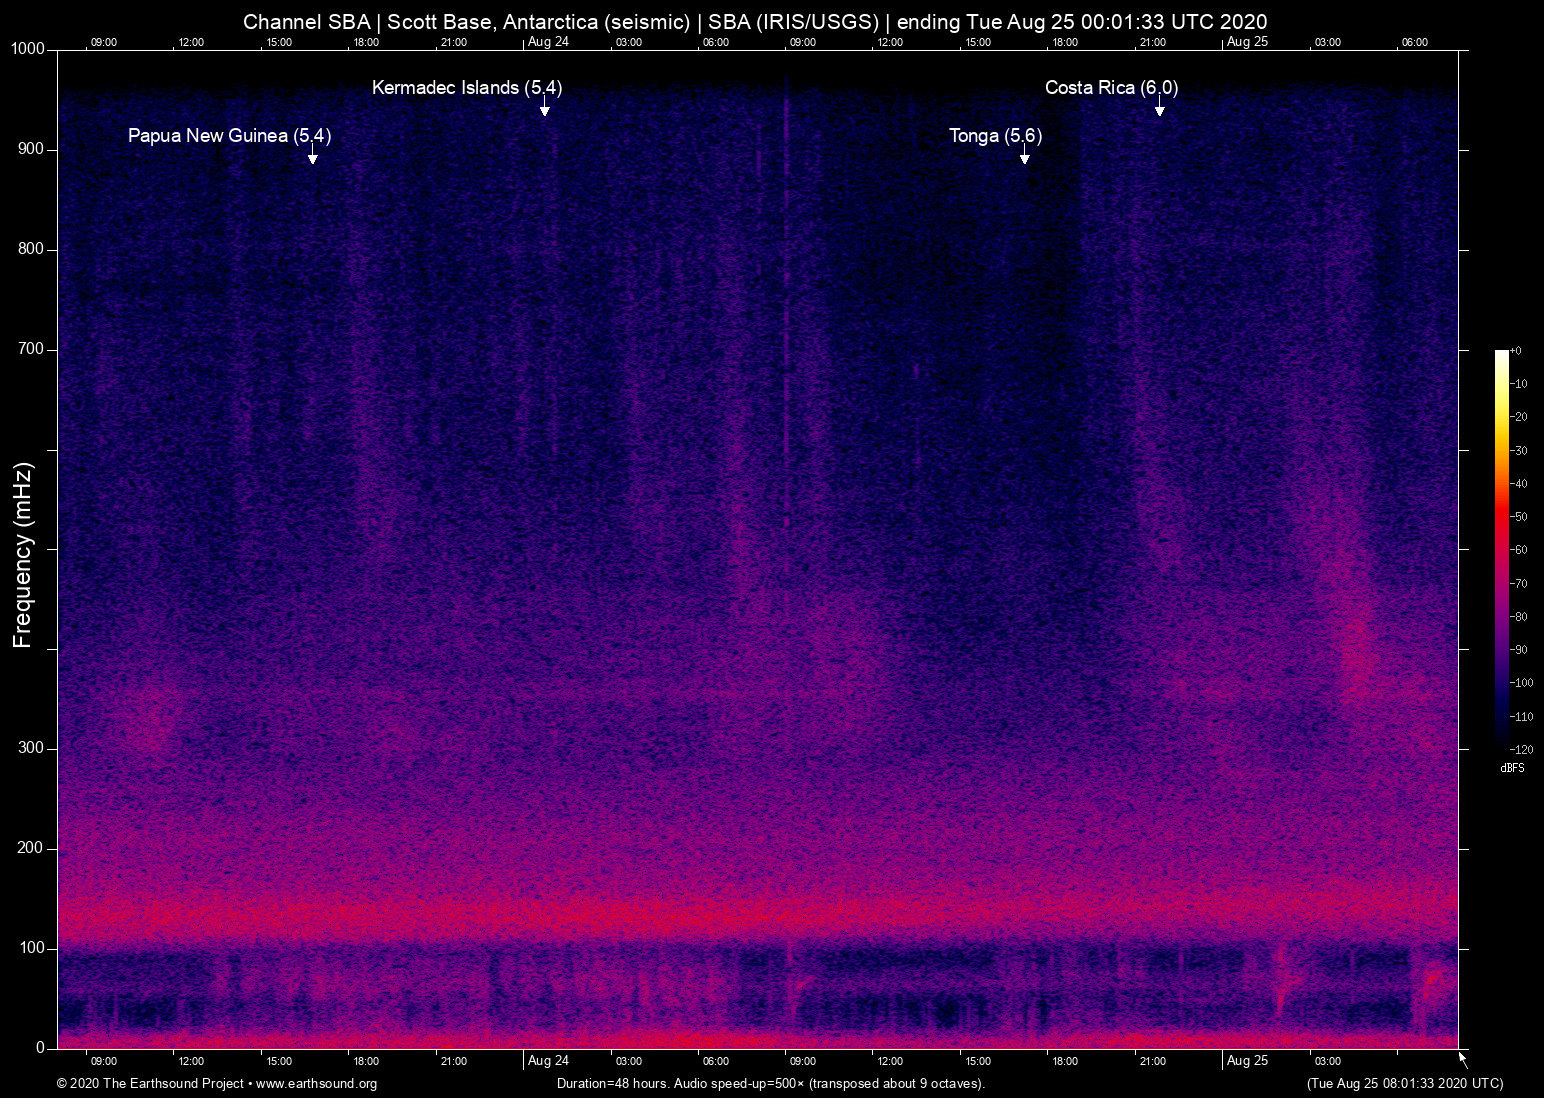Select the Papua New Guinea (5.4) annotation
Viewport: 1544px width, 1098px height.
click(229, 135)
